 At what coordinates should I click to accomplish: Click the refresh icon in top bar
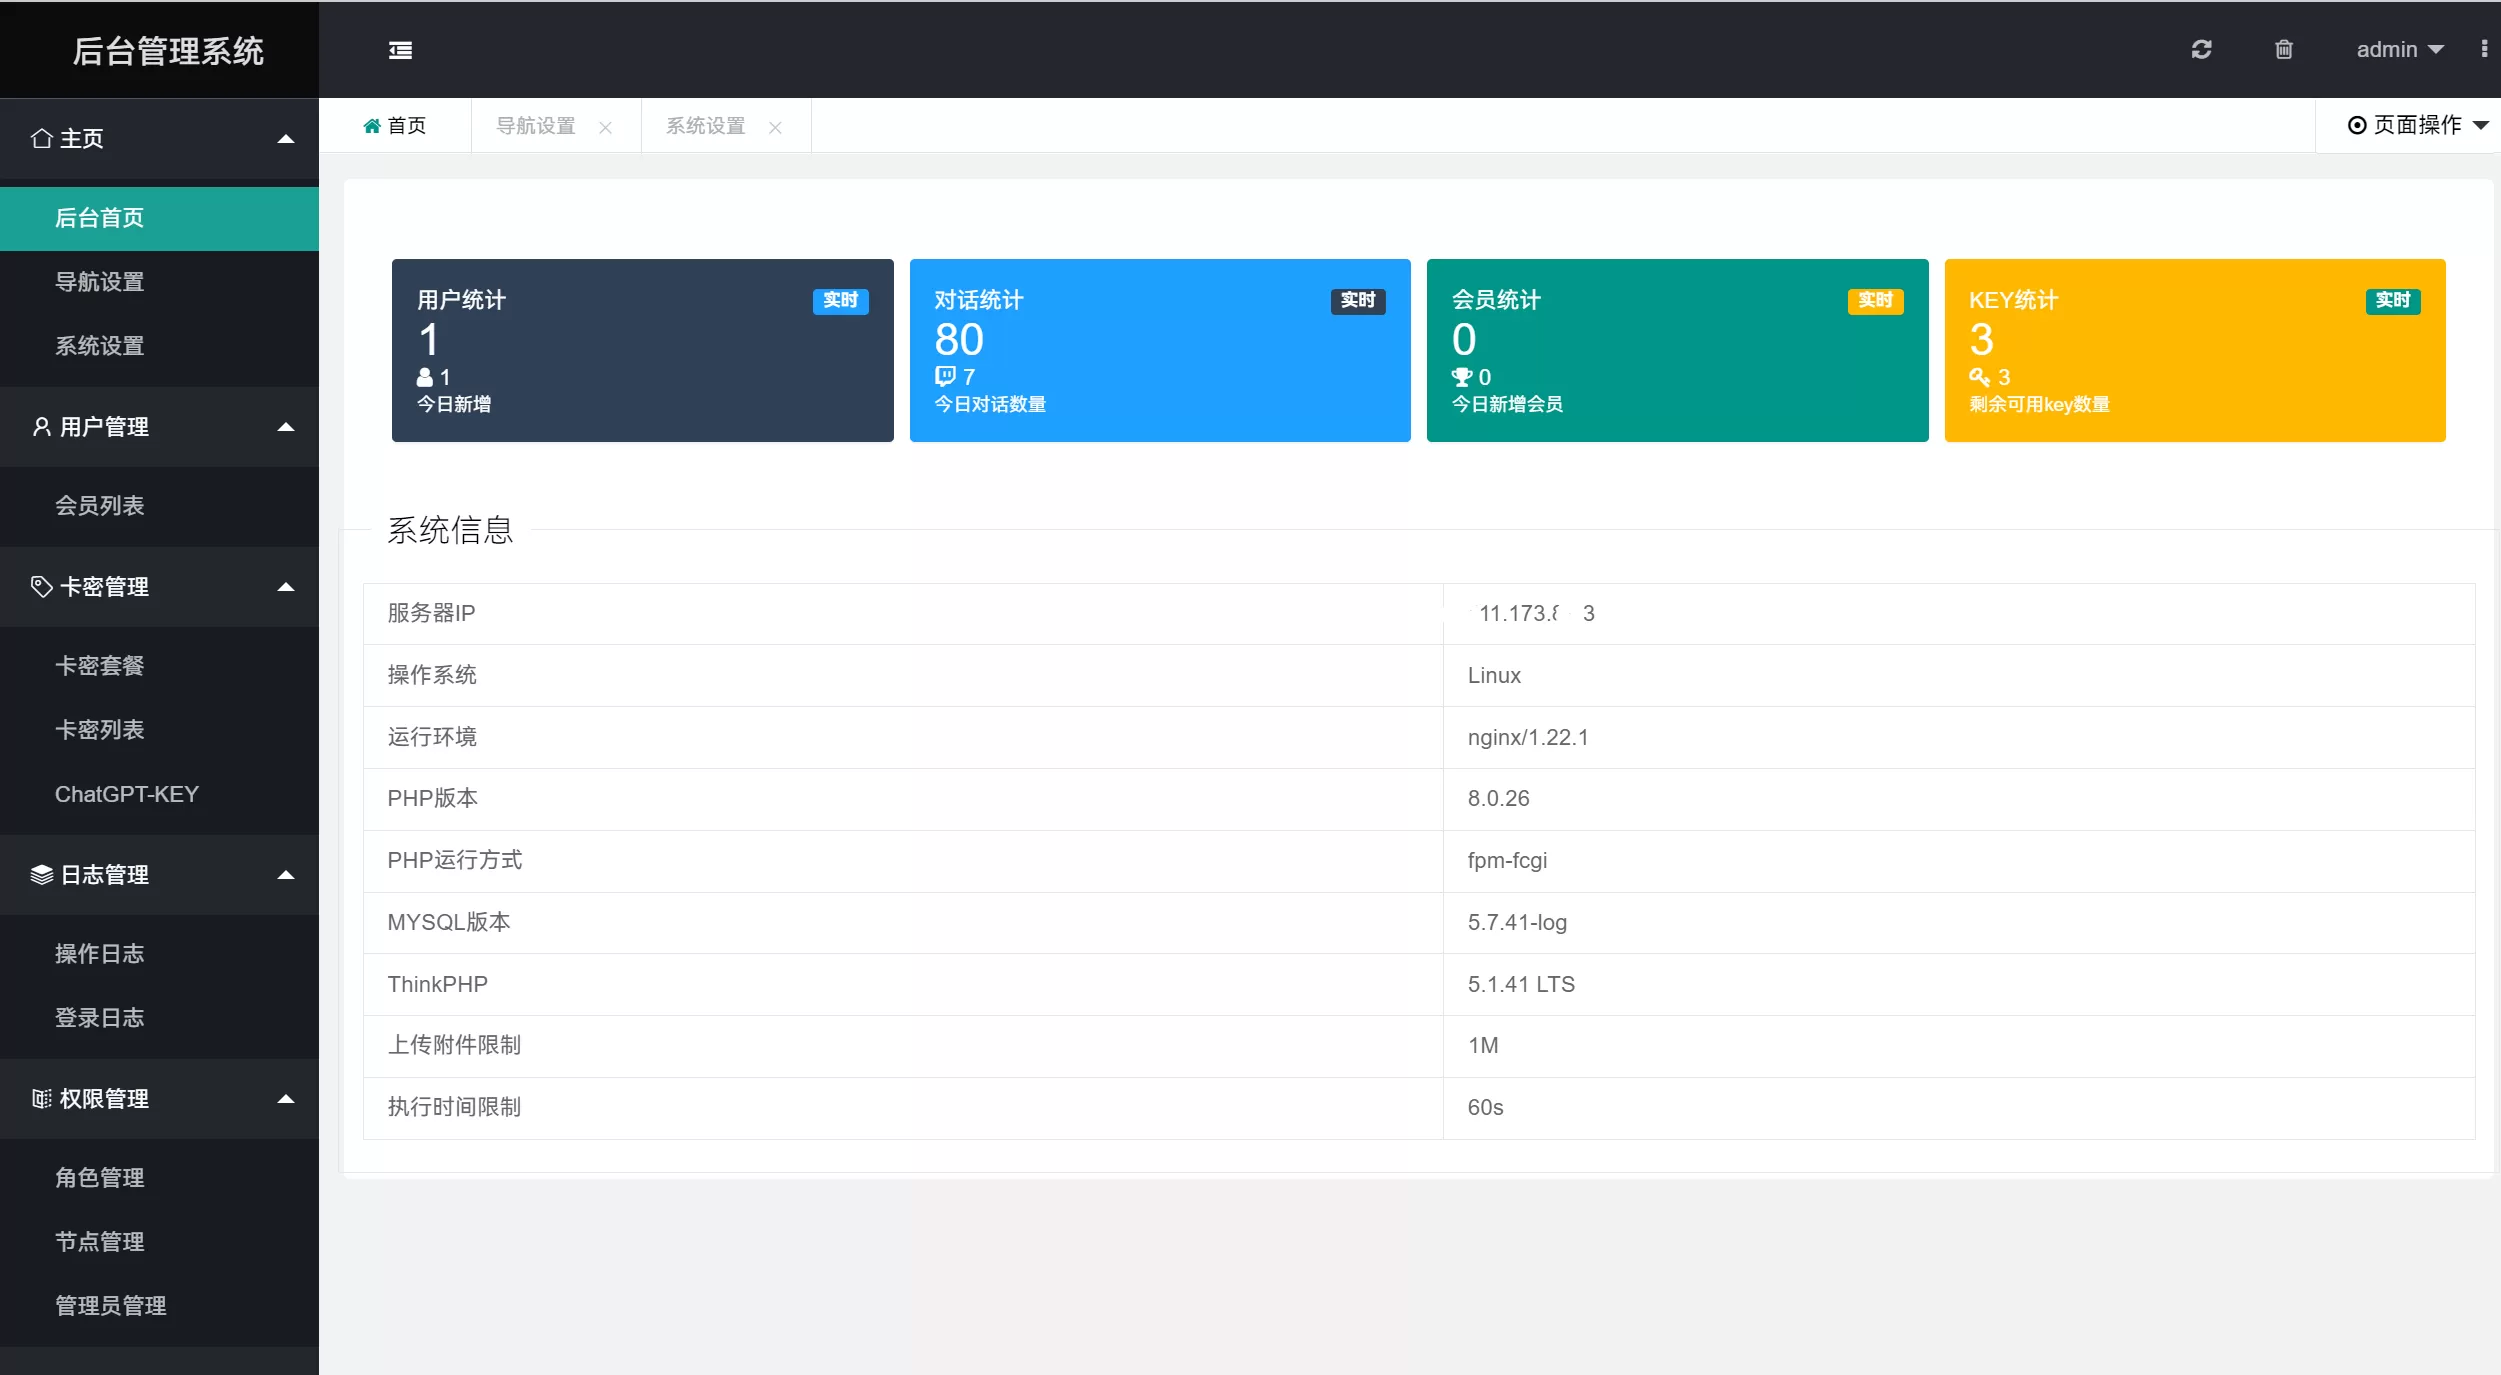pyautogui.click(x=2201, y=49)
